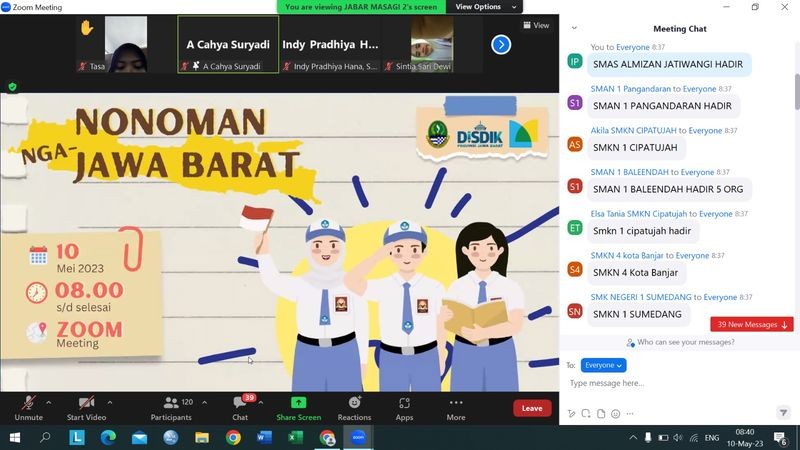Click the Type message here field

(670, 383)
